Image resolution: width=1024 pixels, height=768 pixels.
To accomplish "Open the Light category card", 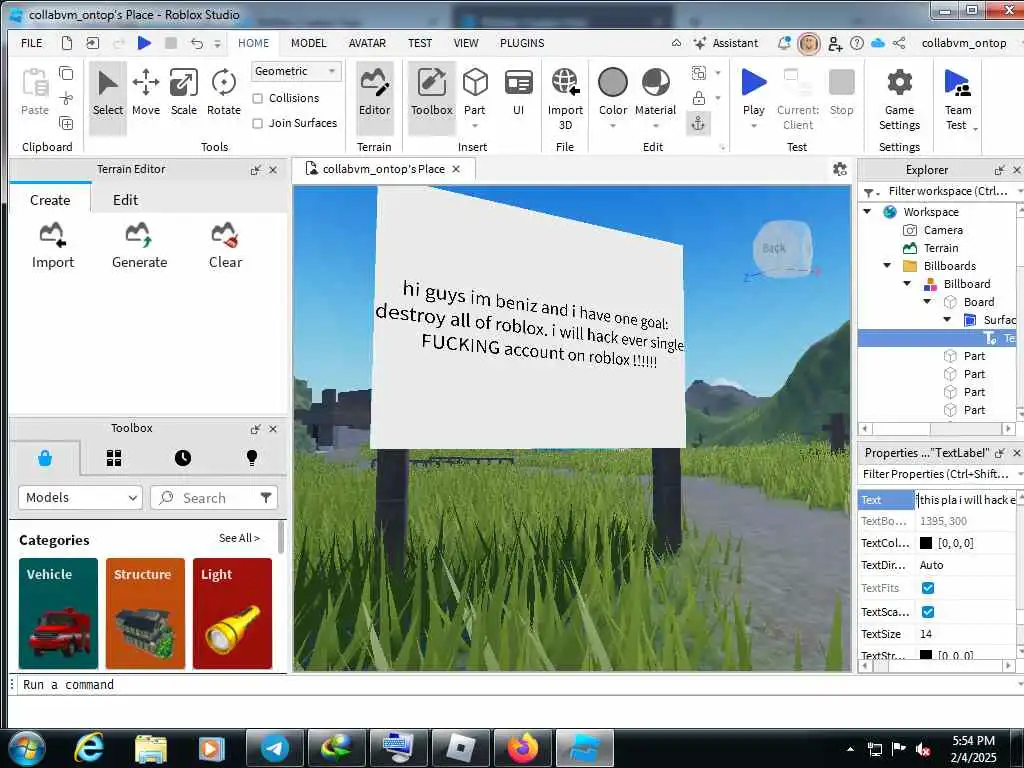I will (x=232, y=613).
